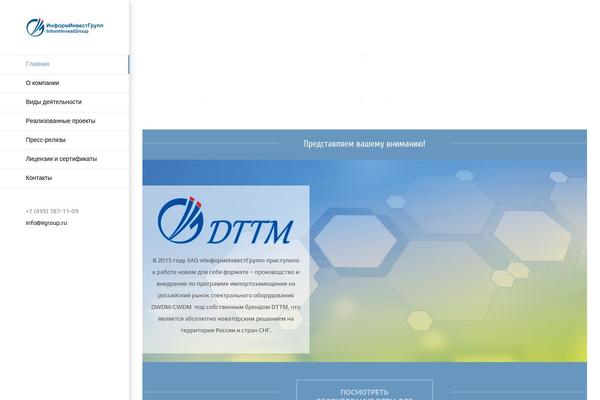Click the Посмотреть button below banner
The height and width of the screenshot is (400, 600).
pyautogui.click(x=364, y=390)
